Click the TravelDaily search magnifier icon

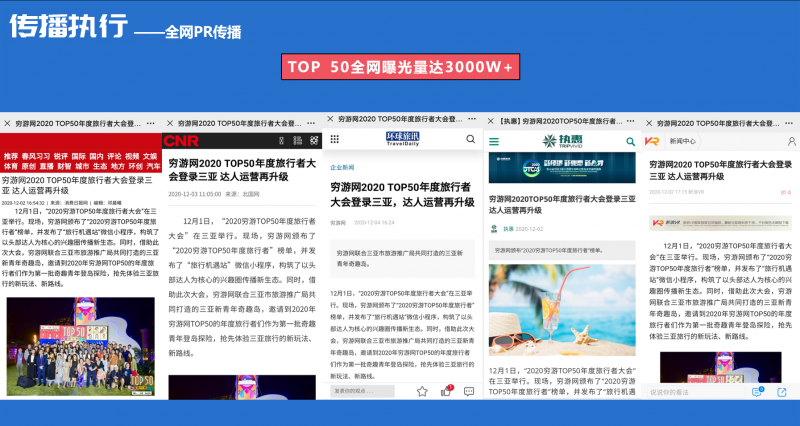coord(470,139)
